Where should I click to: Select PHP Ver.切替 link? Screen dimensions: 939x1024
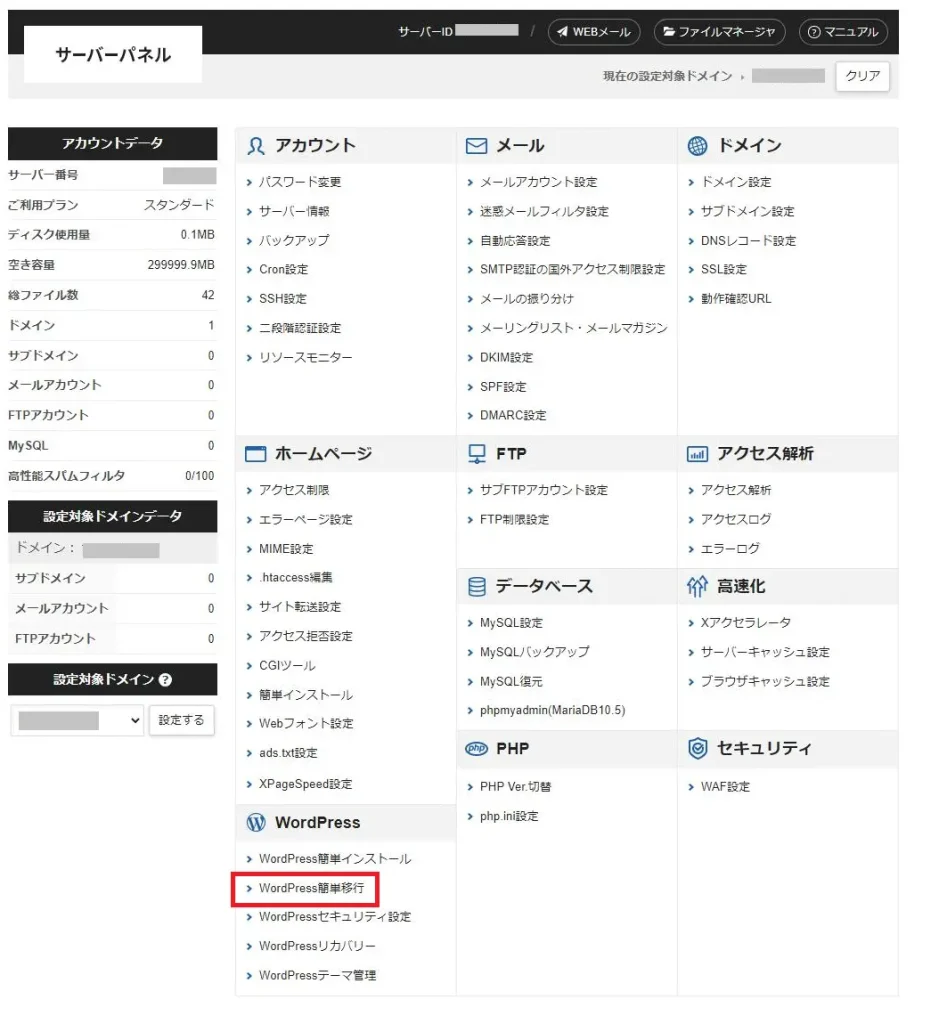pyautogui.click(x=515, y=787)
